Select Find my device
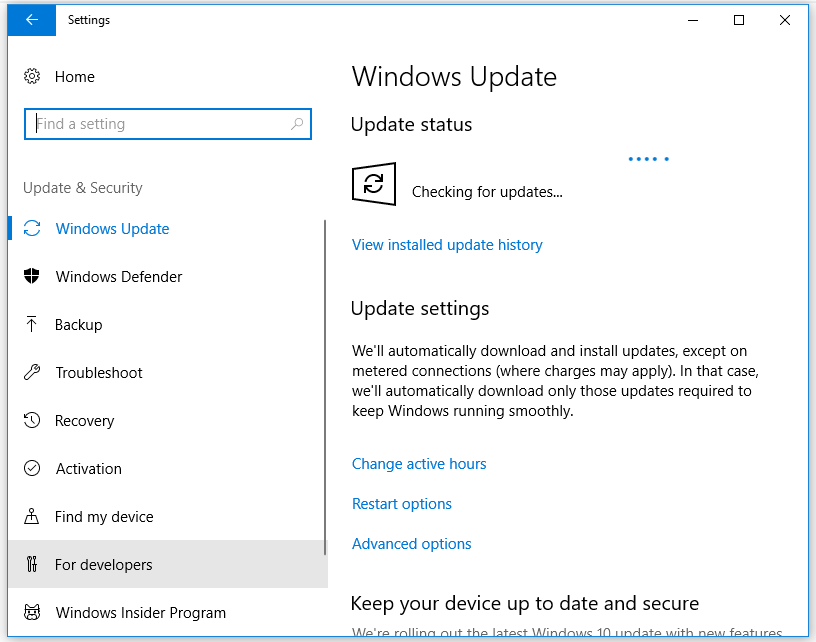Screen dimensions: 816x642 (168, 516)
